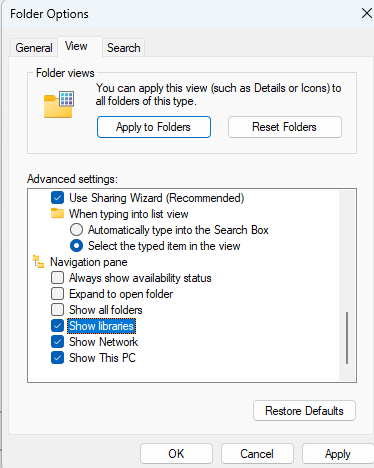Disable the Show Network checkbox
This screenshot has width=374, height=468.
click(x=57, y=342)
